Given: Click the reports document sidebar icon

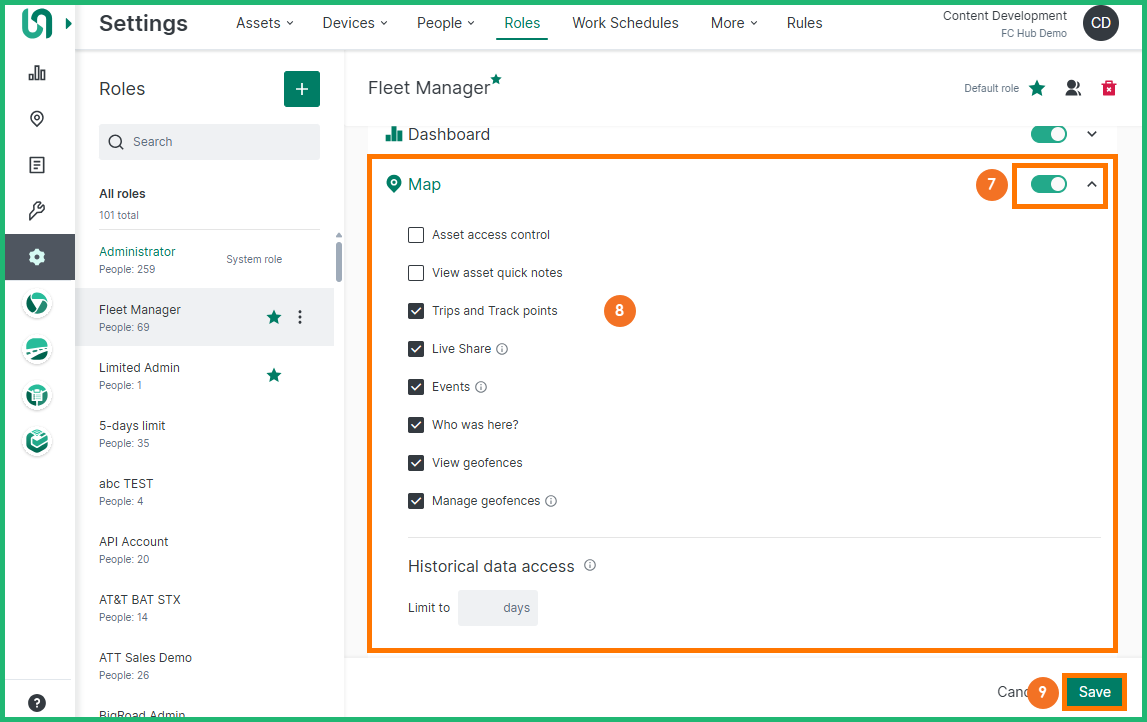Looking at the screenshot, I should coord(37,165).
